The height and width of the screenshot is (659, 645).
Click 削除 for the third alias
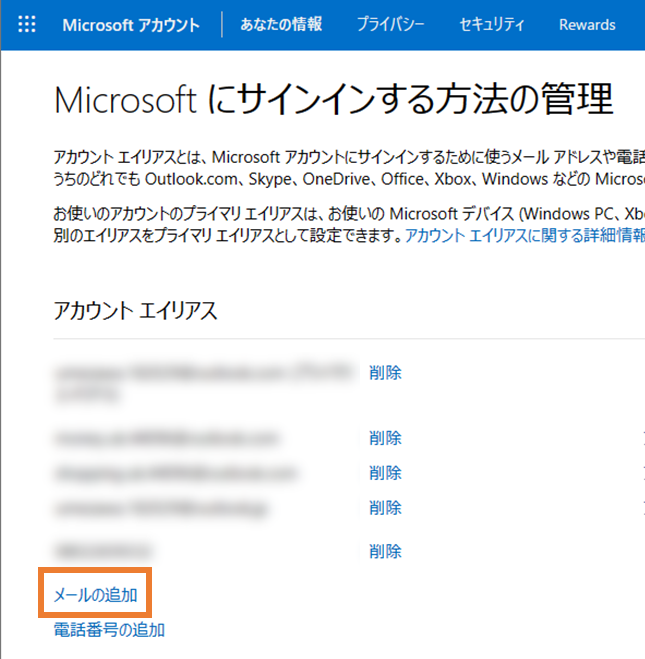pos(385,473)
